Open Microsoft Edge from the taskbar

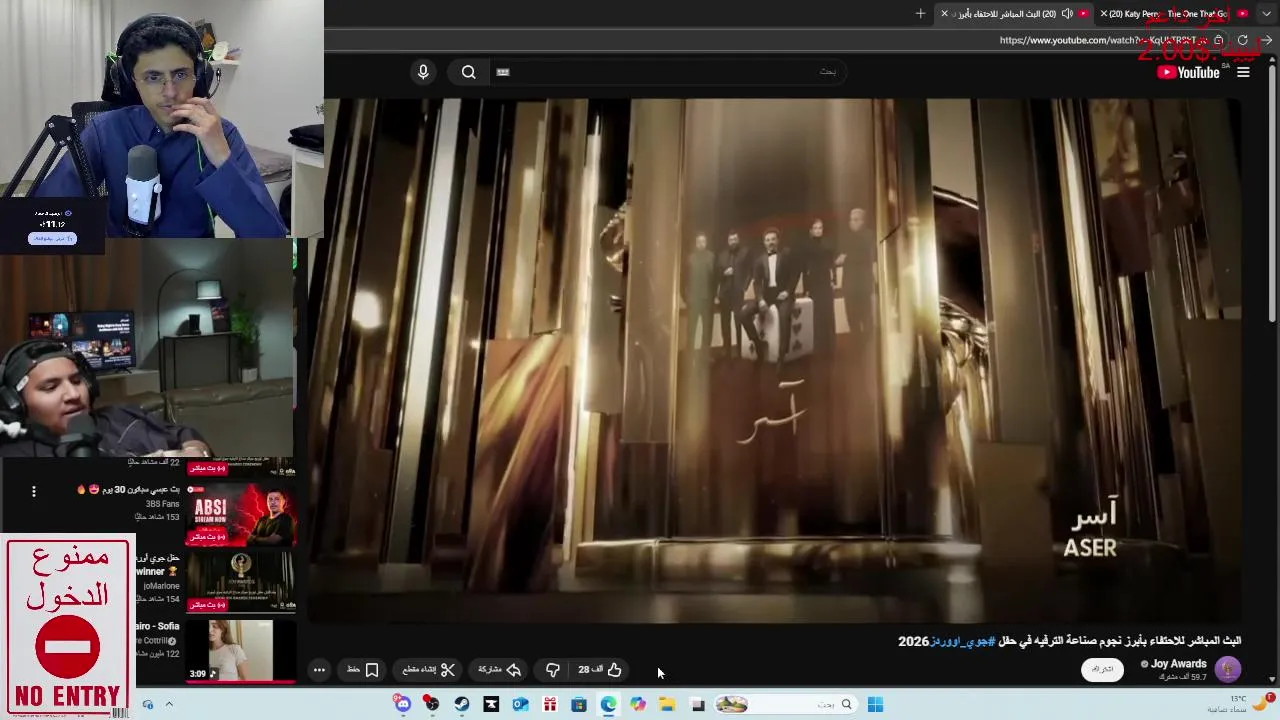tap(608, 705)
